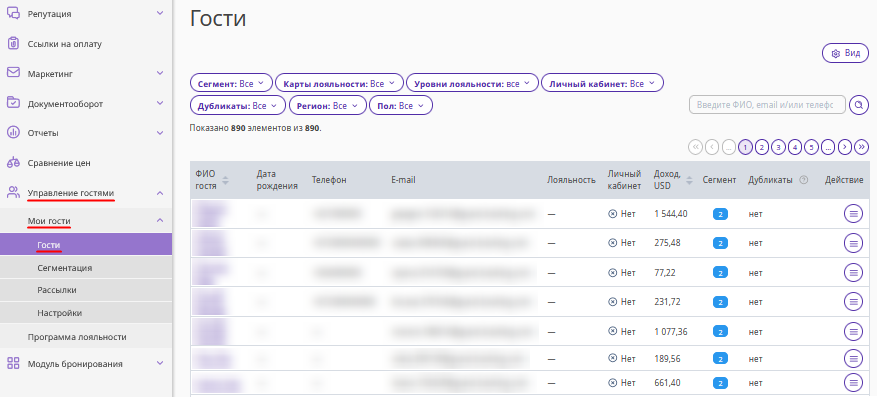Expand the Репутация menu chevron

tap(160, 13)
